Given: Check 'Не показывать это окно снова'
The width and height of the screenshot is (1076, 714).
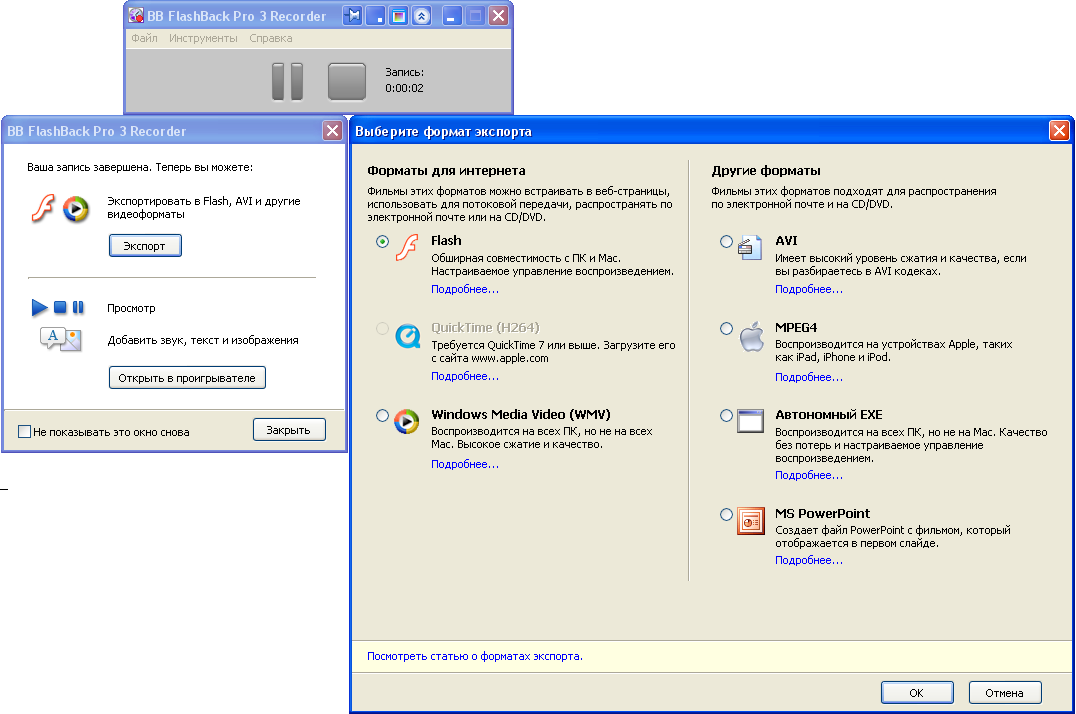Looking at the screenshot, I should click(25, 432).
